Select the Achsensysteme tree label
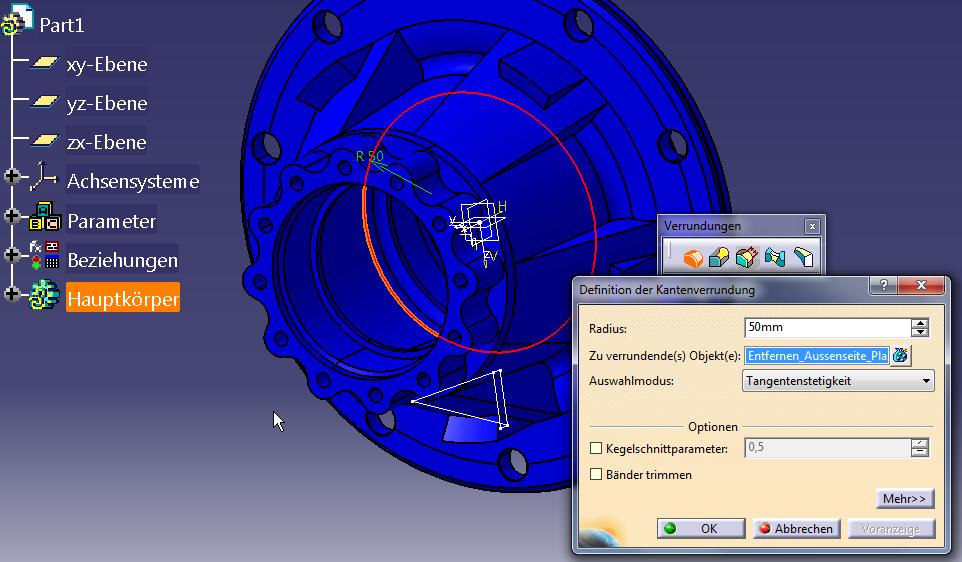The height and width of the screenshot is (562, 962). [x=133, y=181]
